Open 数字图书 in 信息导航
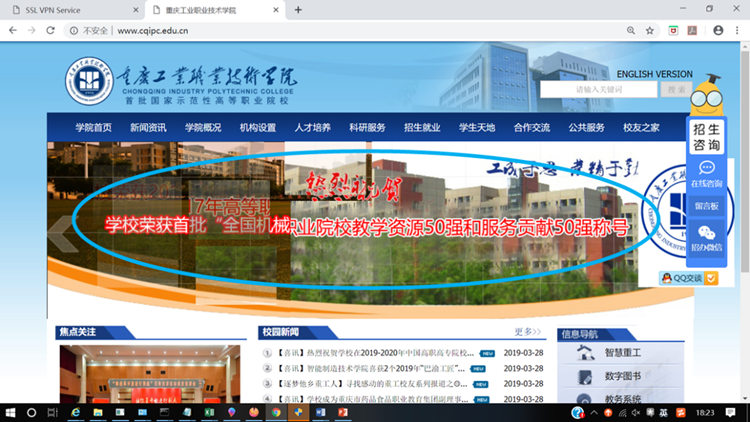 point(622,377)
